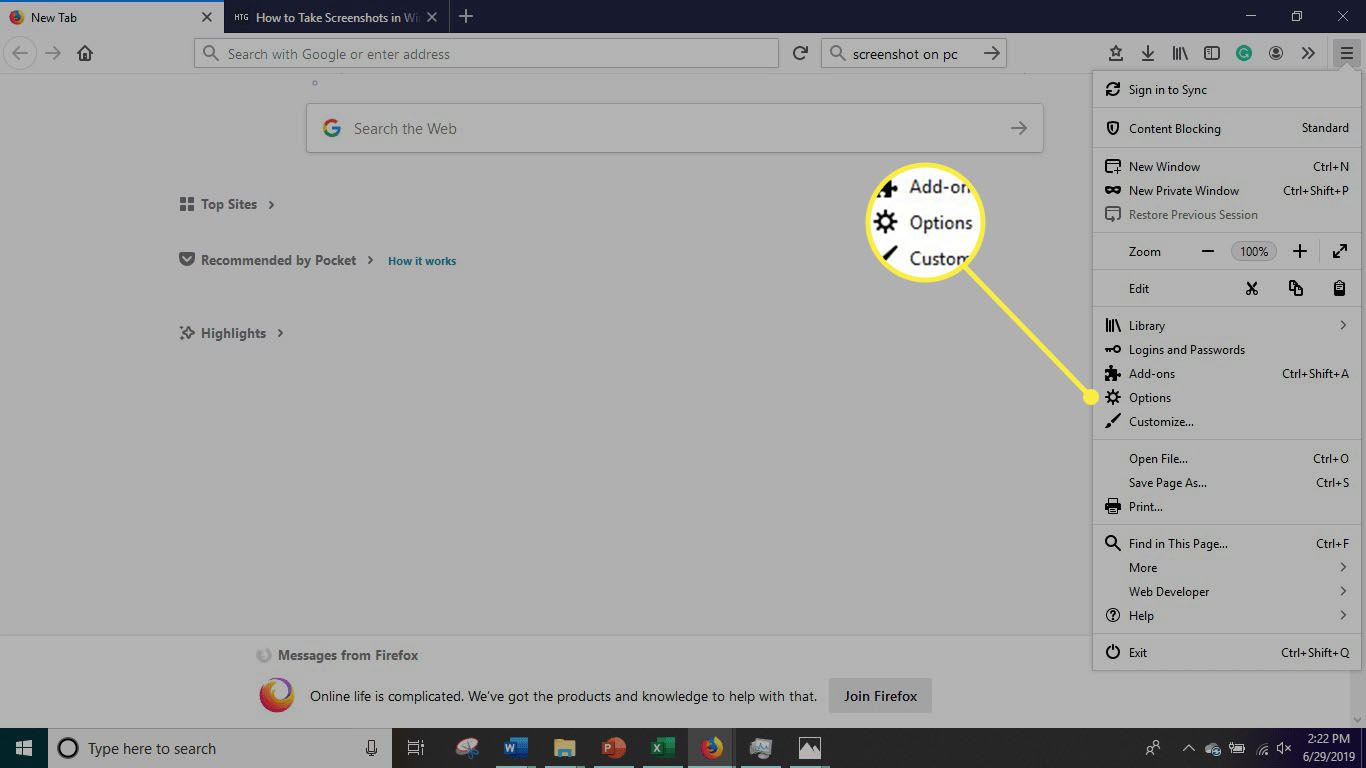Image resolution: width=1366 pixels, height=768 pixels.
Task: Open the Windows Start button
Action: coord(23,748)
